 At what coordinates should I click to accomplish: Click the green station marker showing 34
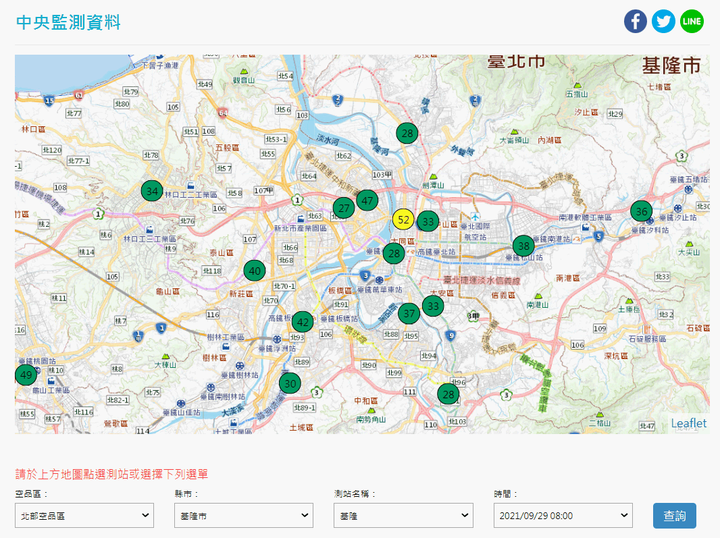152,191
